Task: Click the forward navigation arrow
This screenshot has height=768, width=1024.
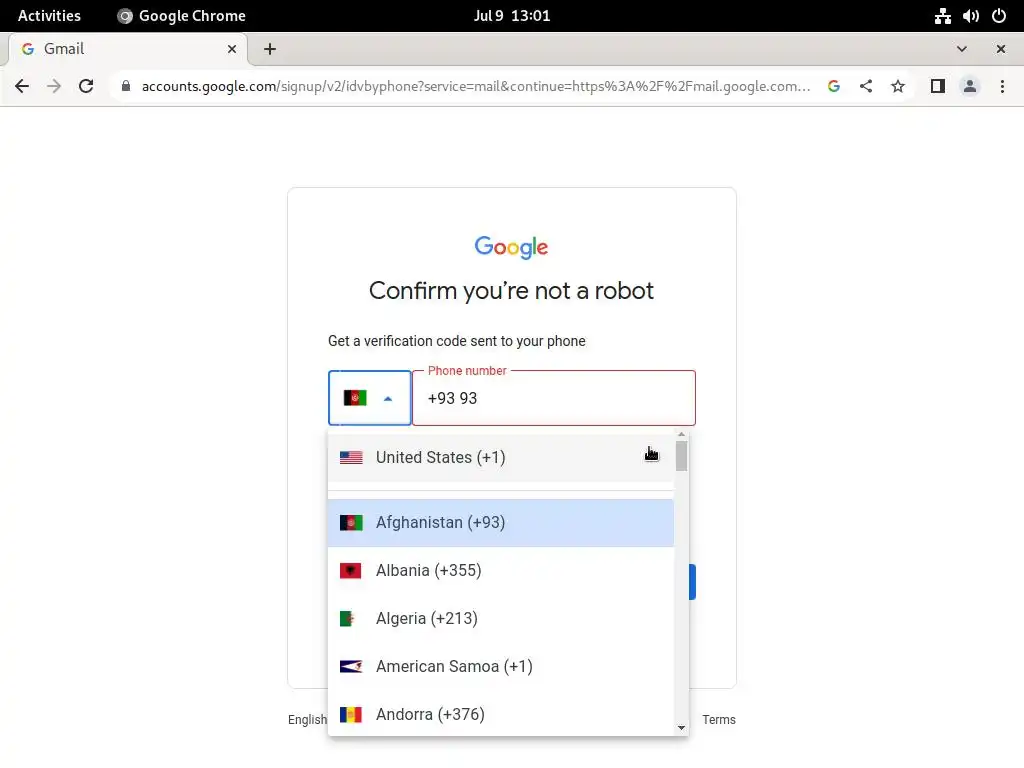Action: (54, 86)
